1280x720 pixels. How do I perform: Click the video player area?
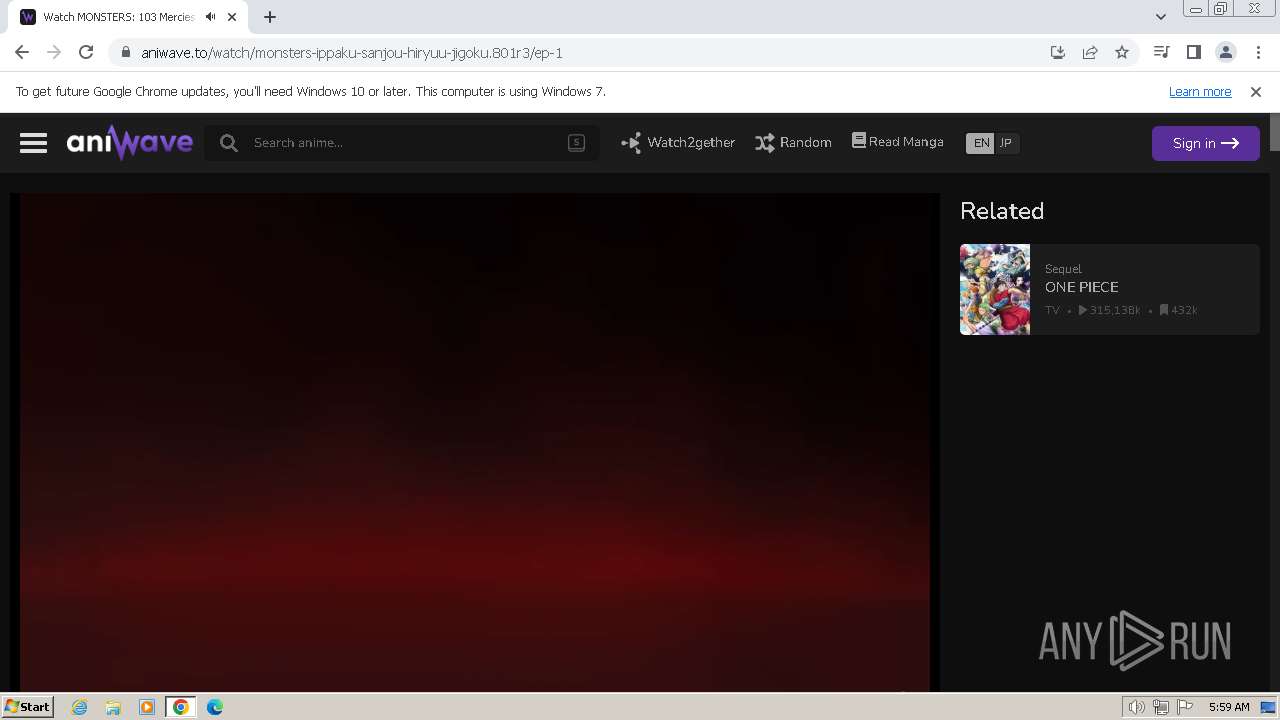475,442
